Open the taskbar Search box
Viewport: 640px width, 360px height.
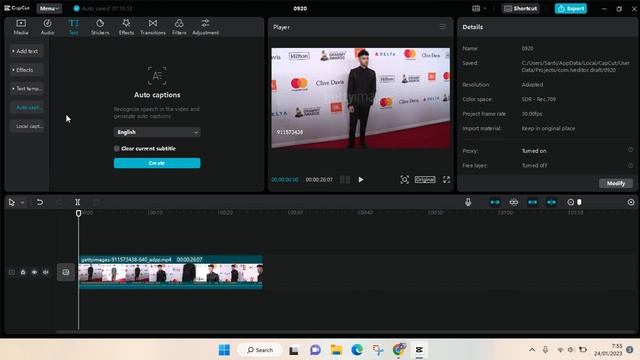pyautogui.click(x=260, y=350)
